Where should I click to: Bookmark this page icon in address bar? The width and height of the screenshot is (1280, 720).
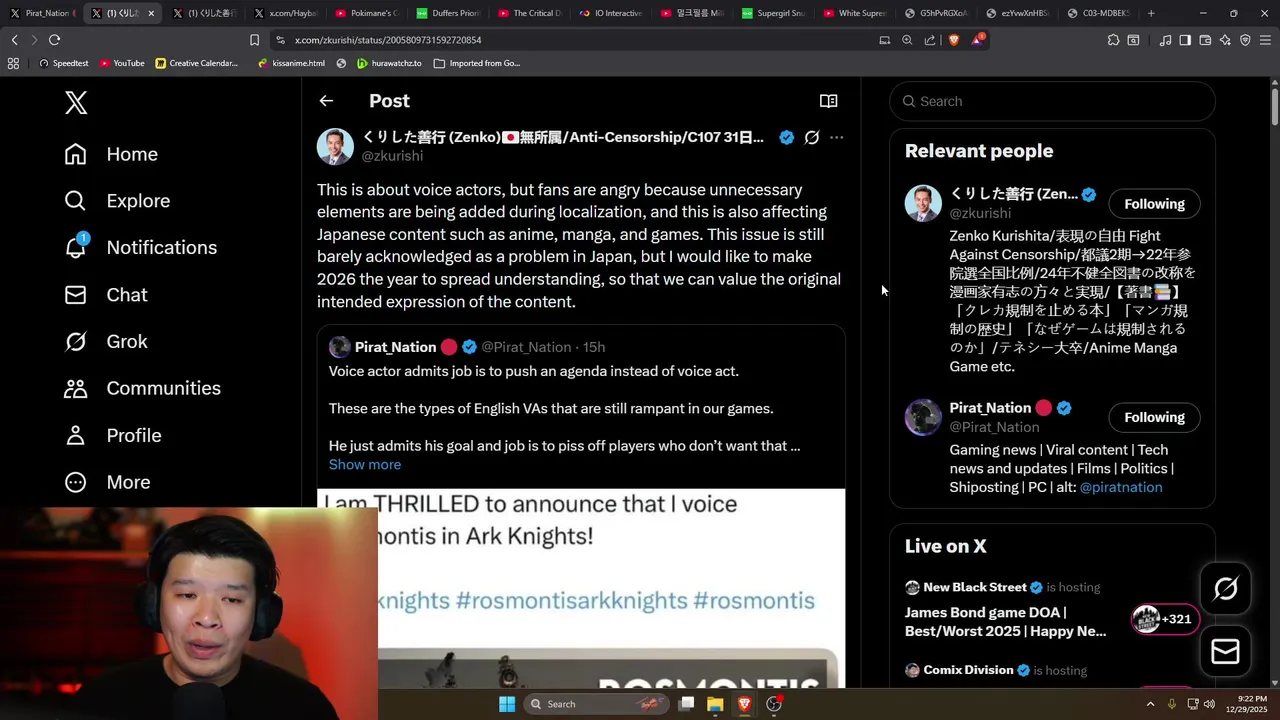pyautogui.click(x=254, y=40)
